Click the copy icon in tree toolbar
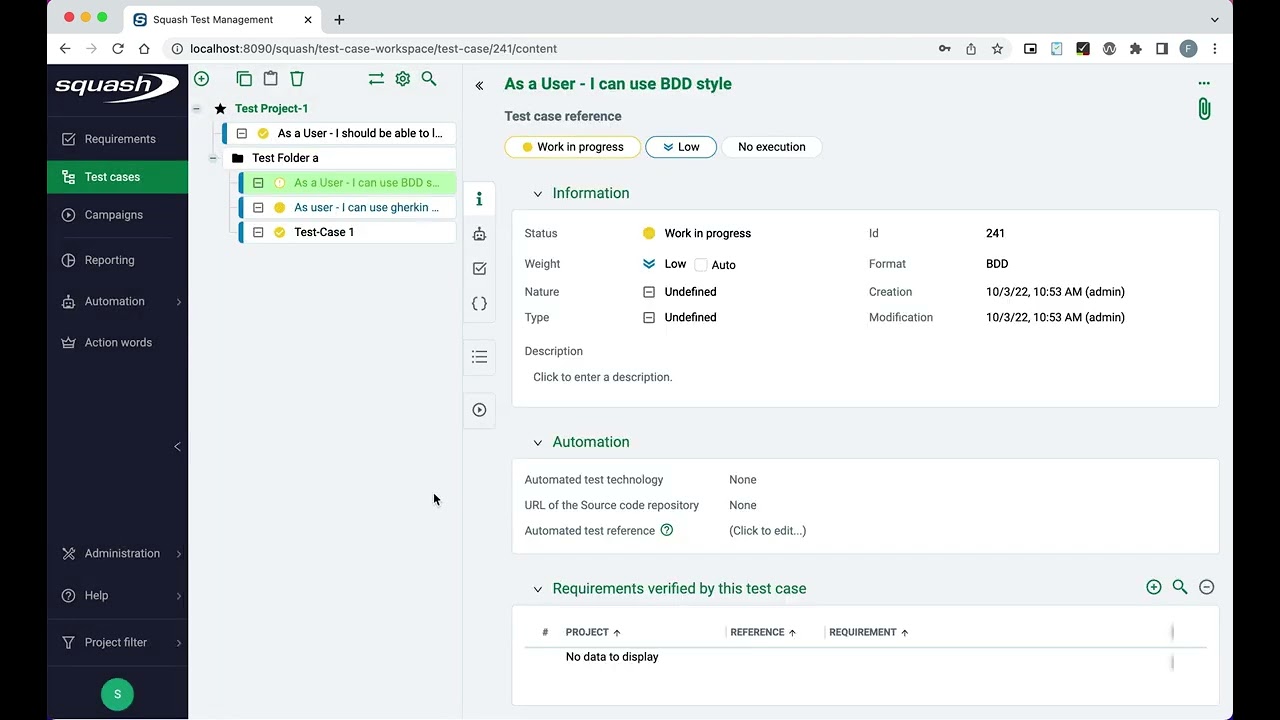The width and height of the screenshot is (1280, 720). coord(244,79)
